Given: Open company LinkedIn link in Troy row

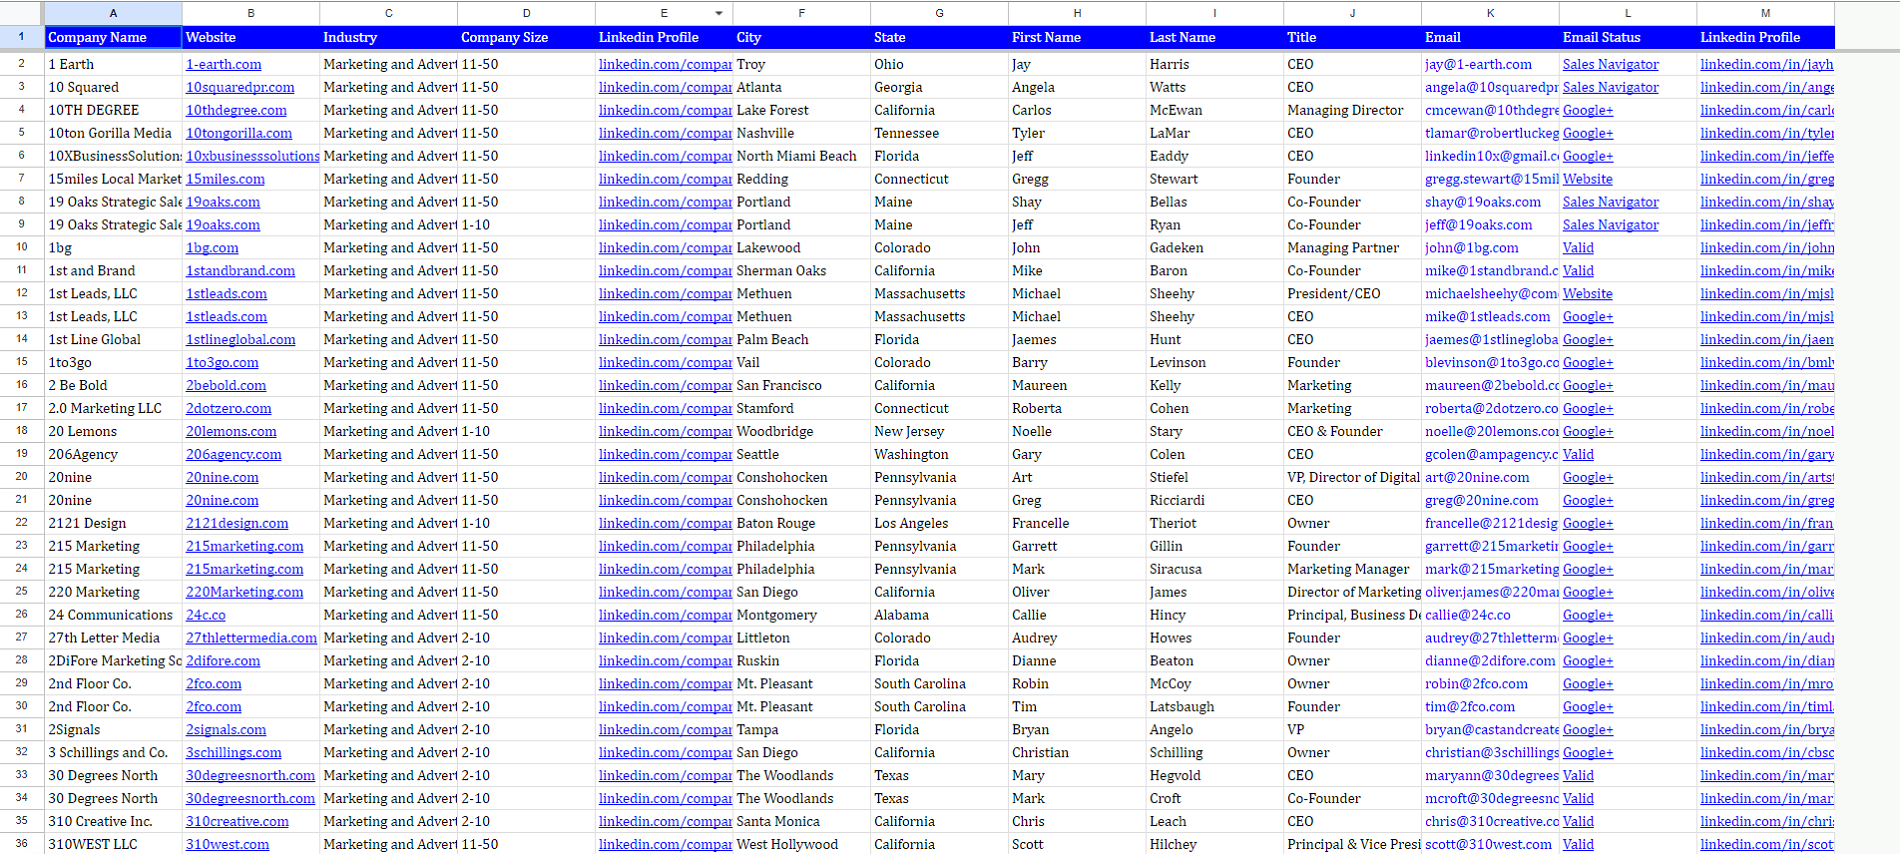Looking at the screenshot, I should click(666, 64).
